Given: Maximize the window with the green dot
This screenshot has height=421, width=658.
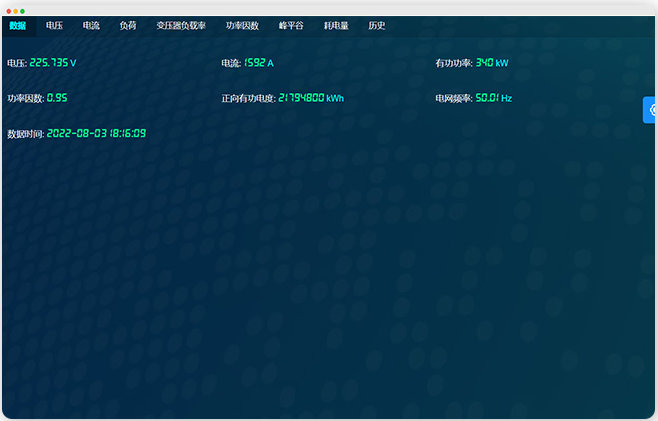Looking at the screenshot, I should [23, 10].
